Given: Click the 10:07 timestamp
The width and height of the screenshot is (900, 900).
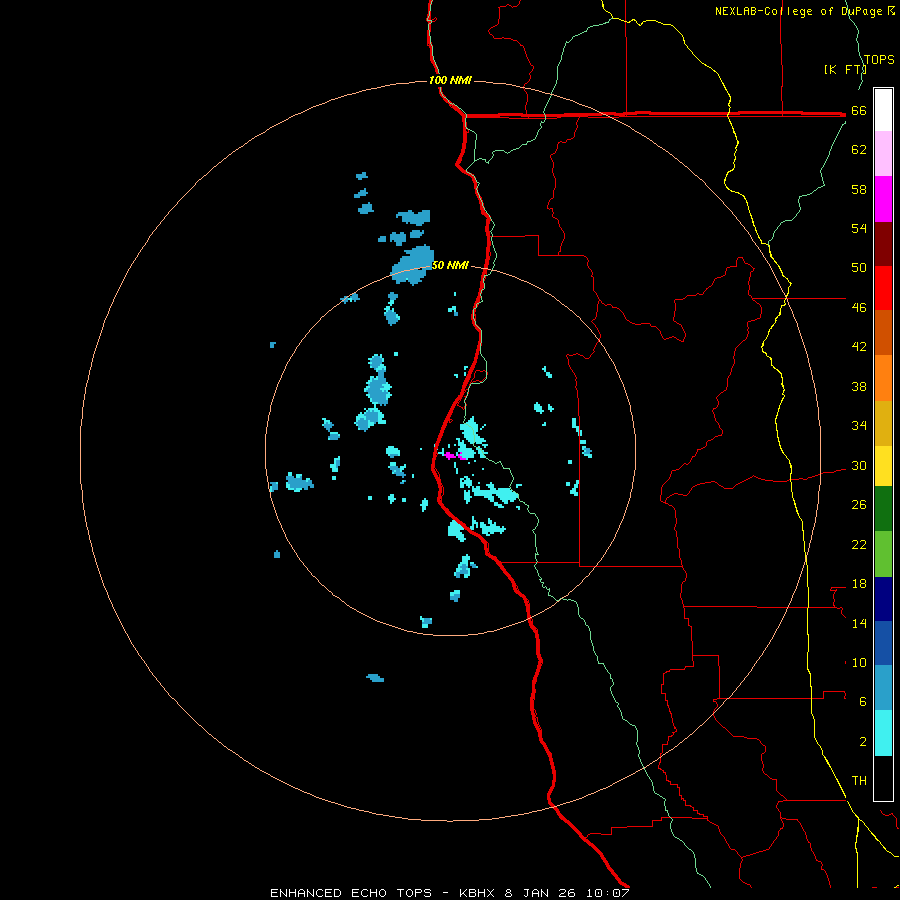Looking at the screenshot, I should coord(608,893).
